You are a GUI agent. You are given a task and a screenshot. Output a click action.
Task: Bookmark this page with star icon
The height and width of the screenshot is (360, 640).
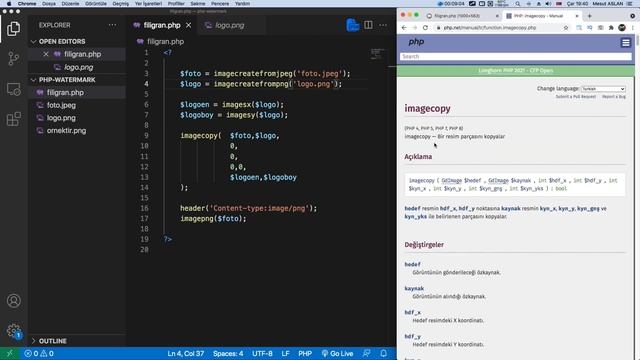[566, 28]
